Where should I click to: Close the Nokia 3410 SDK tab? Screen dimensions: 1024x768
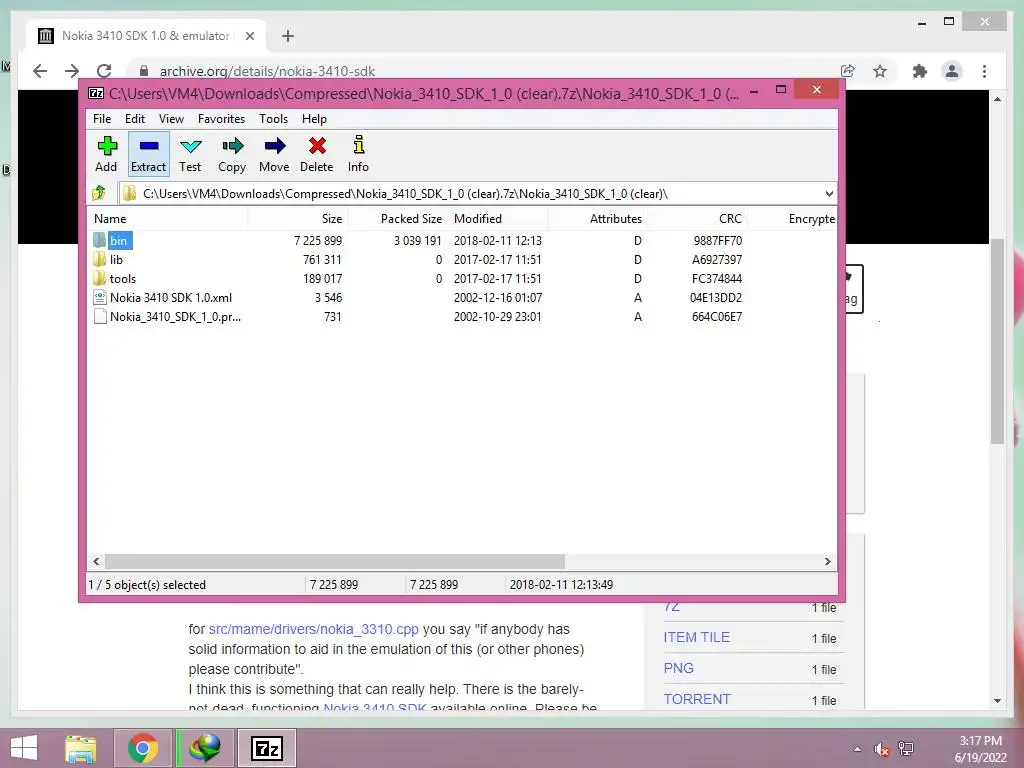click(249, 36)
